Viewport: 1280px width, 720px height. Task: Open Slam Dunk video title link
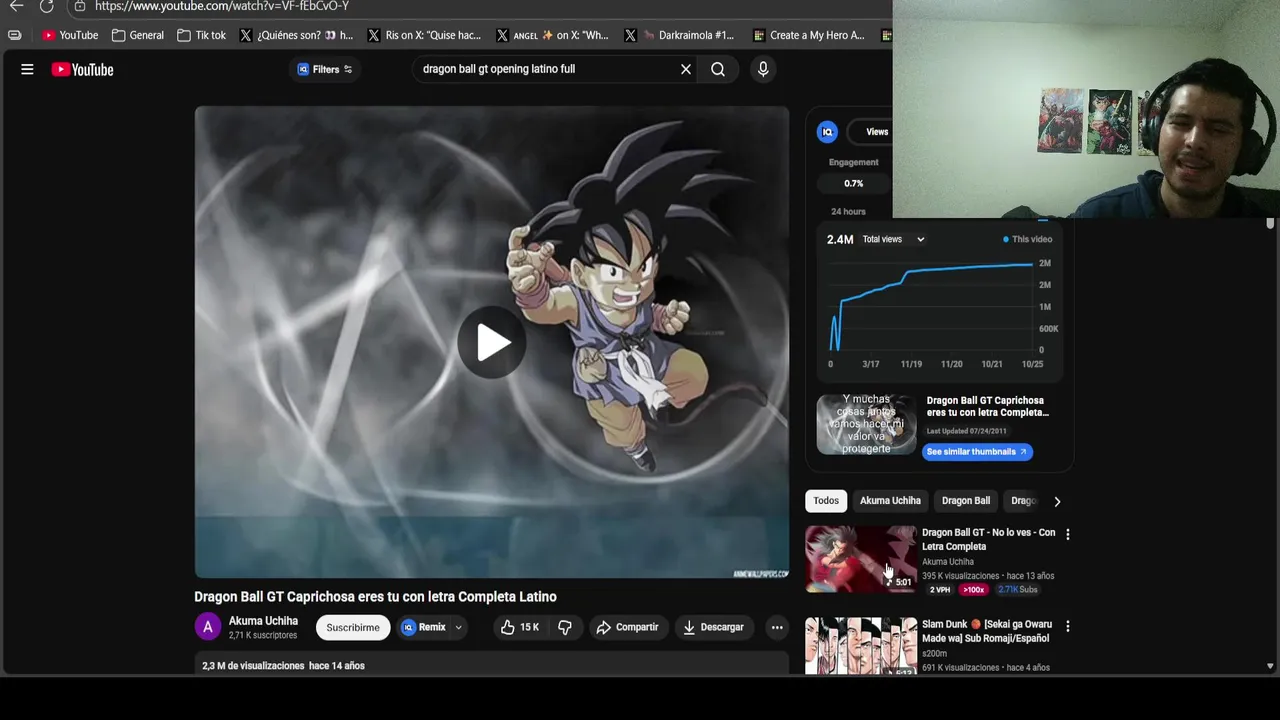[987, 631]
